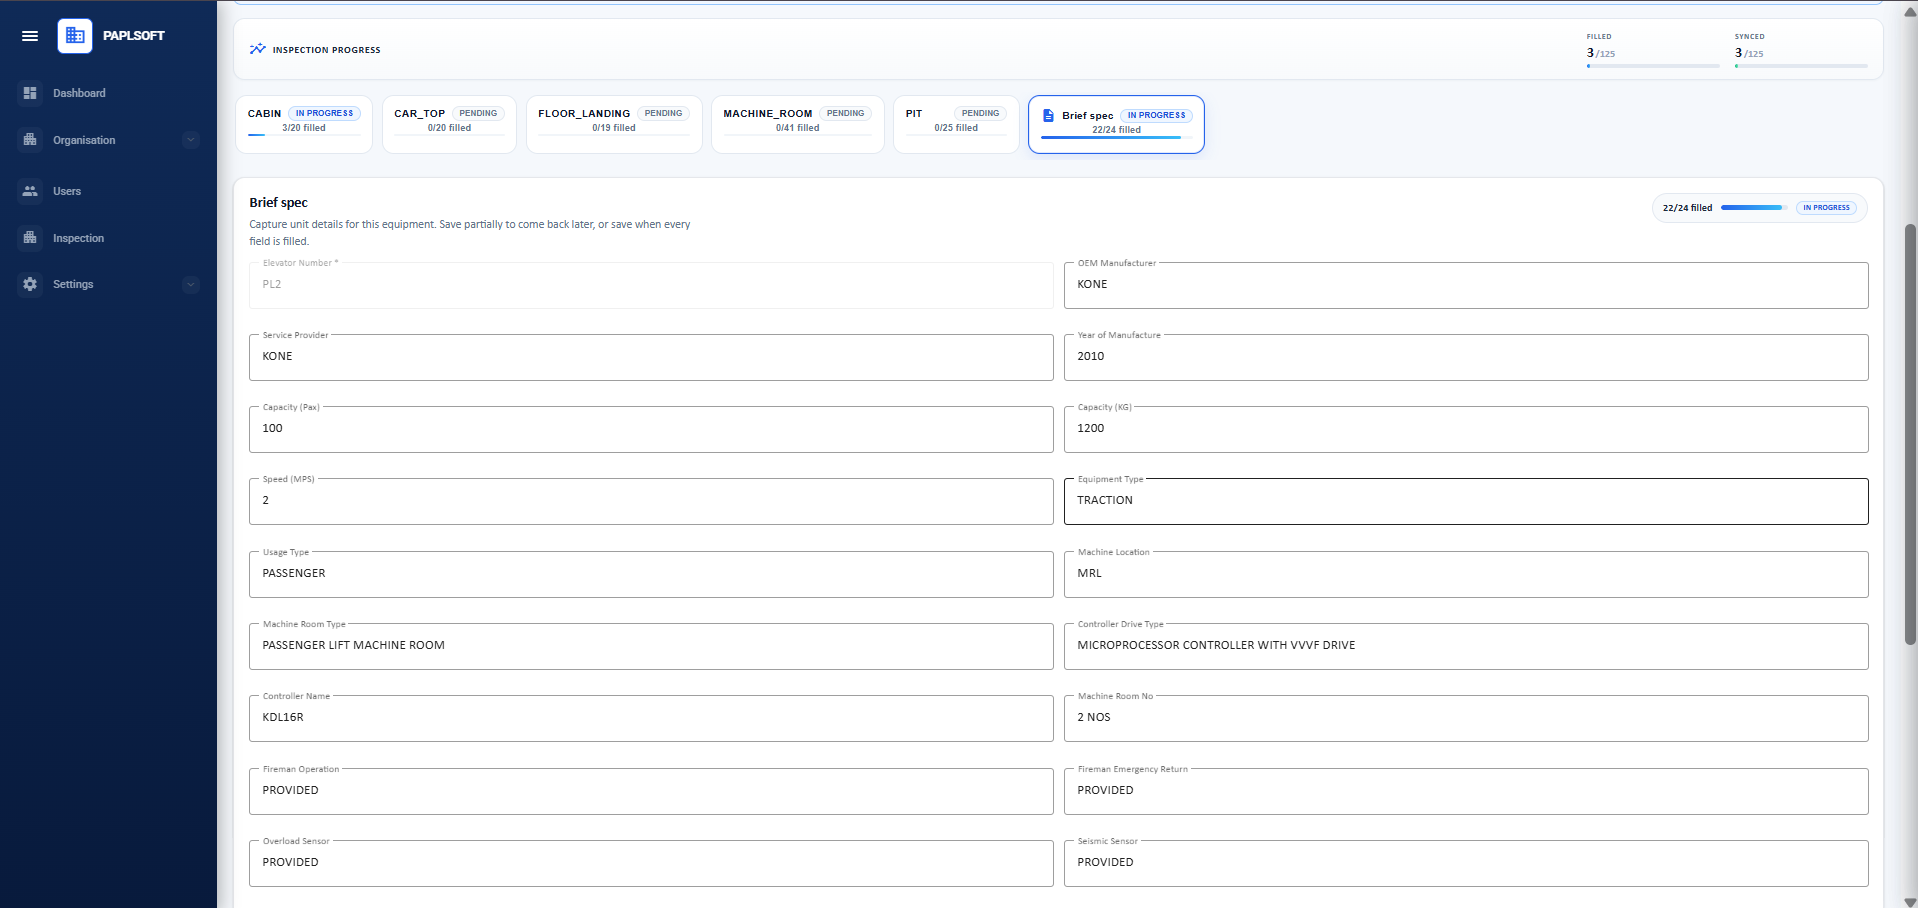
Task: Switch to the CAR_TOP section tab
Action: pos(449,124)
